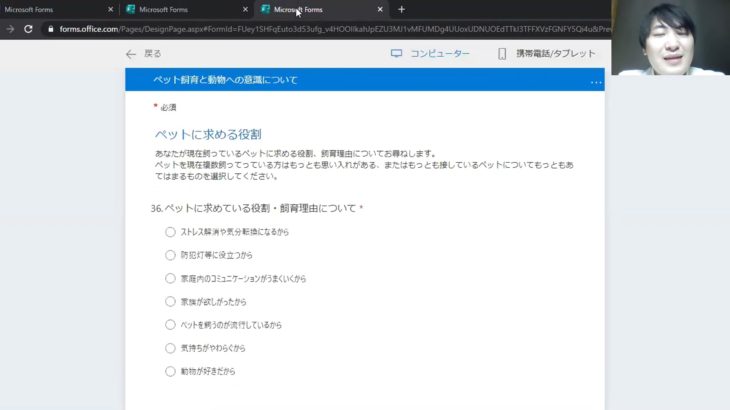The image size is (730, 410).
Task: Select radio option 家族が欲しがったから
Action: (x=170, y=302)
